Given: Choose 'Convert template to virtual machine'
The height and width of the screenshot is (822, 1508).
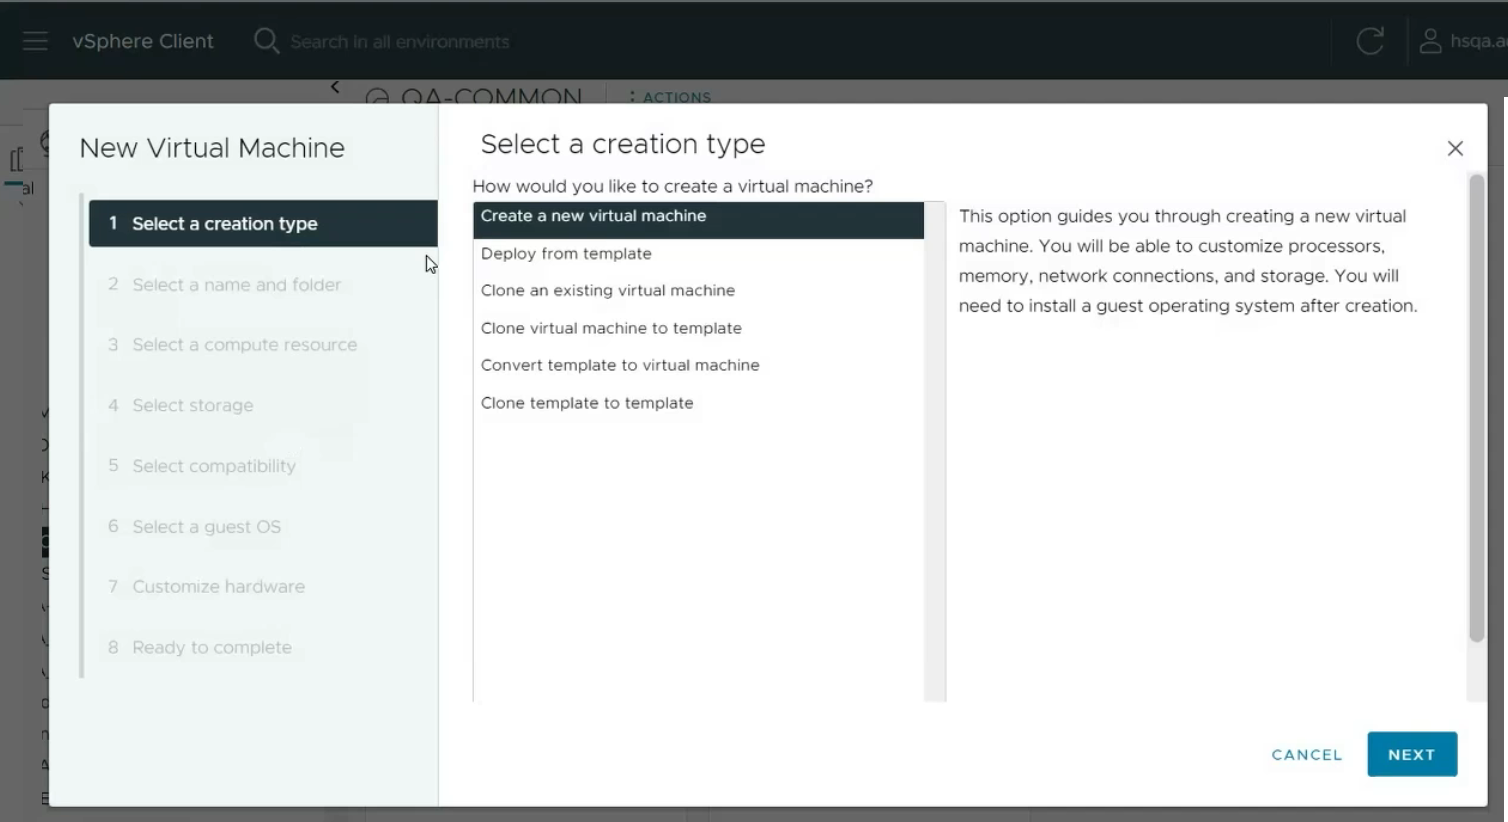Looking at the screenshot, I should 619,366.
